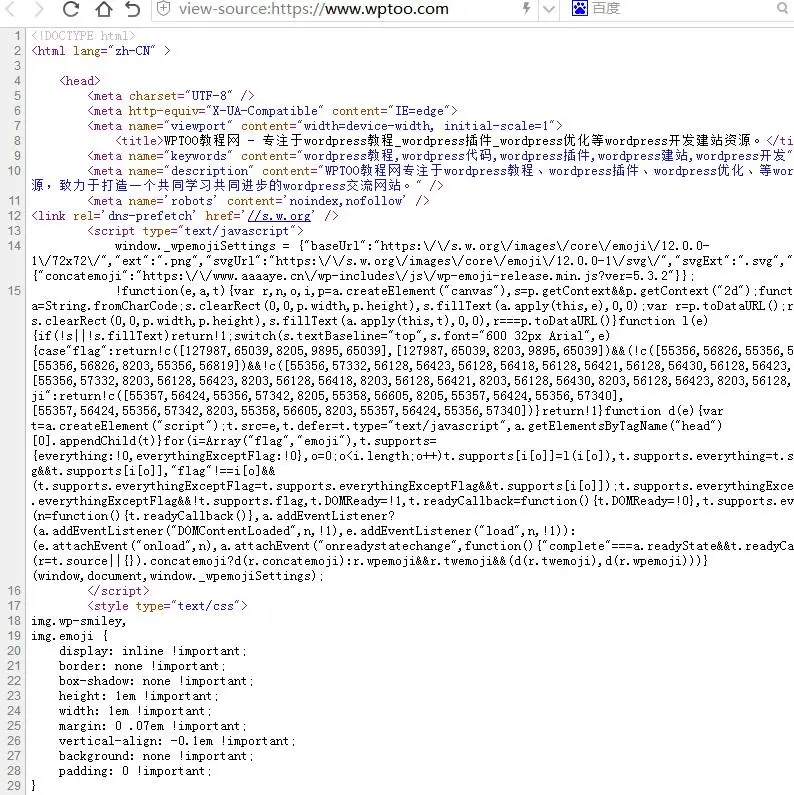Click the background: none !important line
This screenshot has height=795, width=794.
pos(156,756)
